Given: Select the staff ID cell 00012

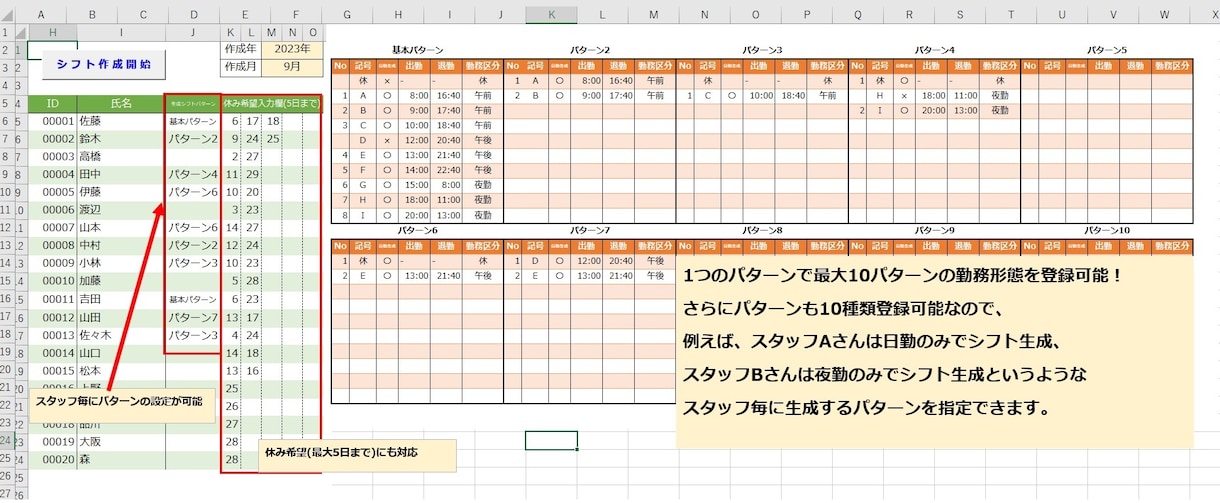Looking at the screenshot, I should 52,318.
